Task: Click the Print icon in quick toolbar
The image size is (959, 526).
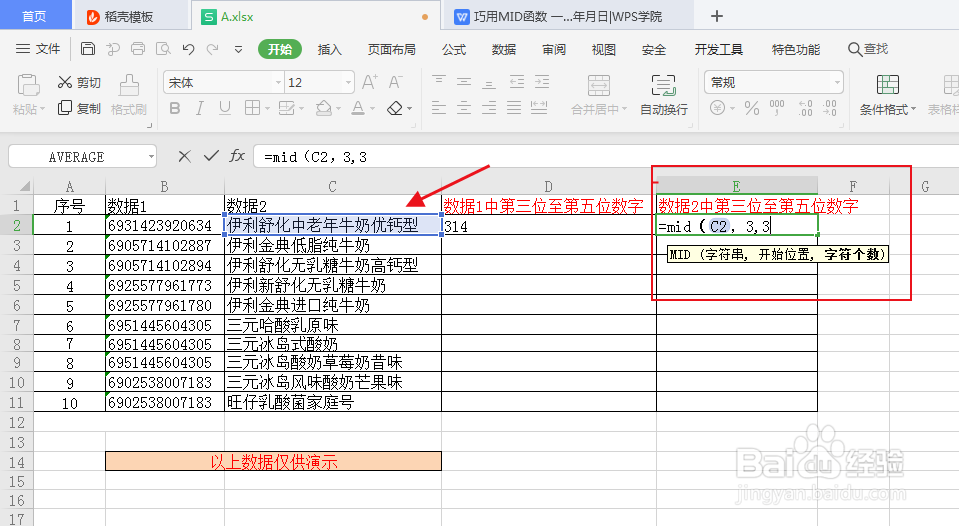Action: point(138,49)
